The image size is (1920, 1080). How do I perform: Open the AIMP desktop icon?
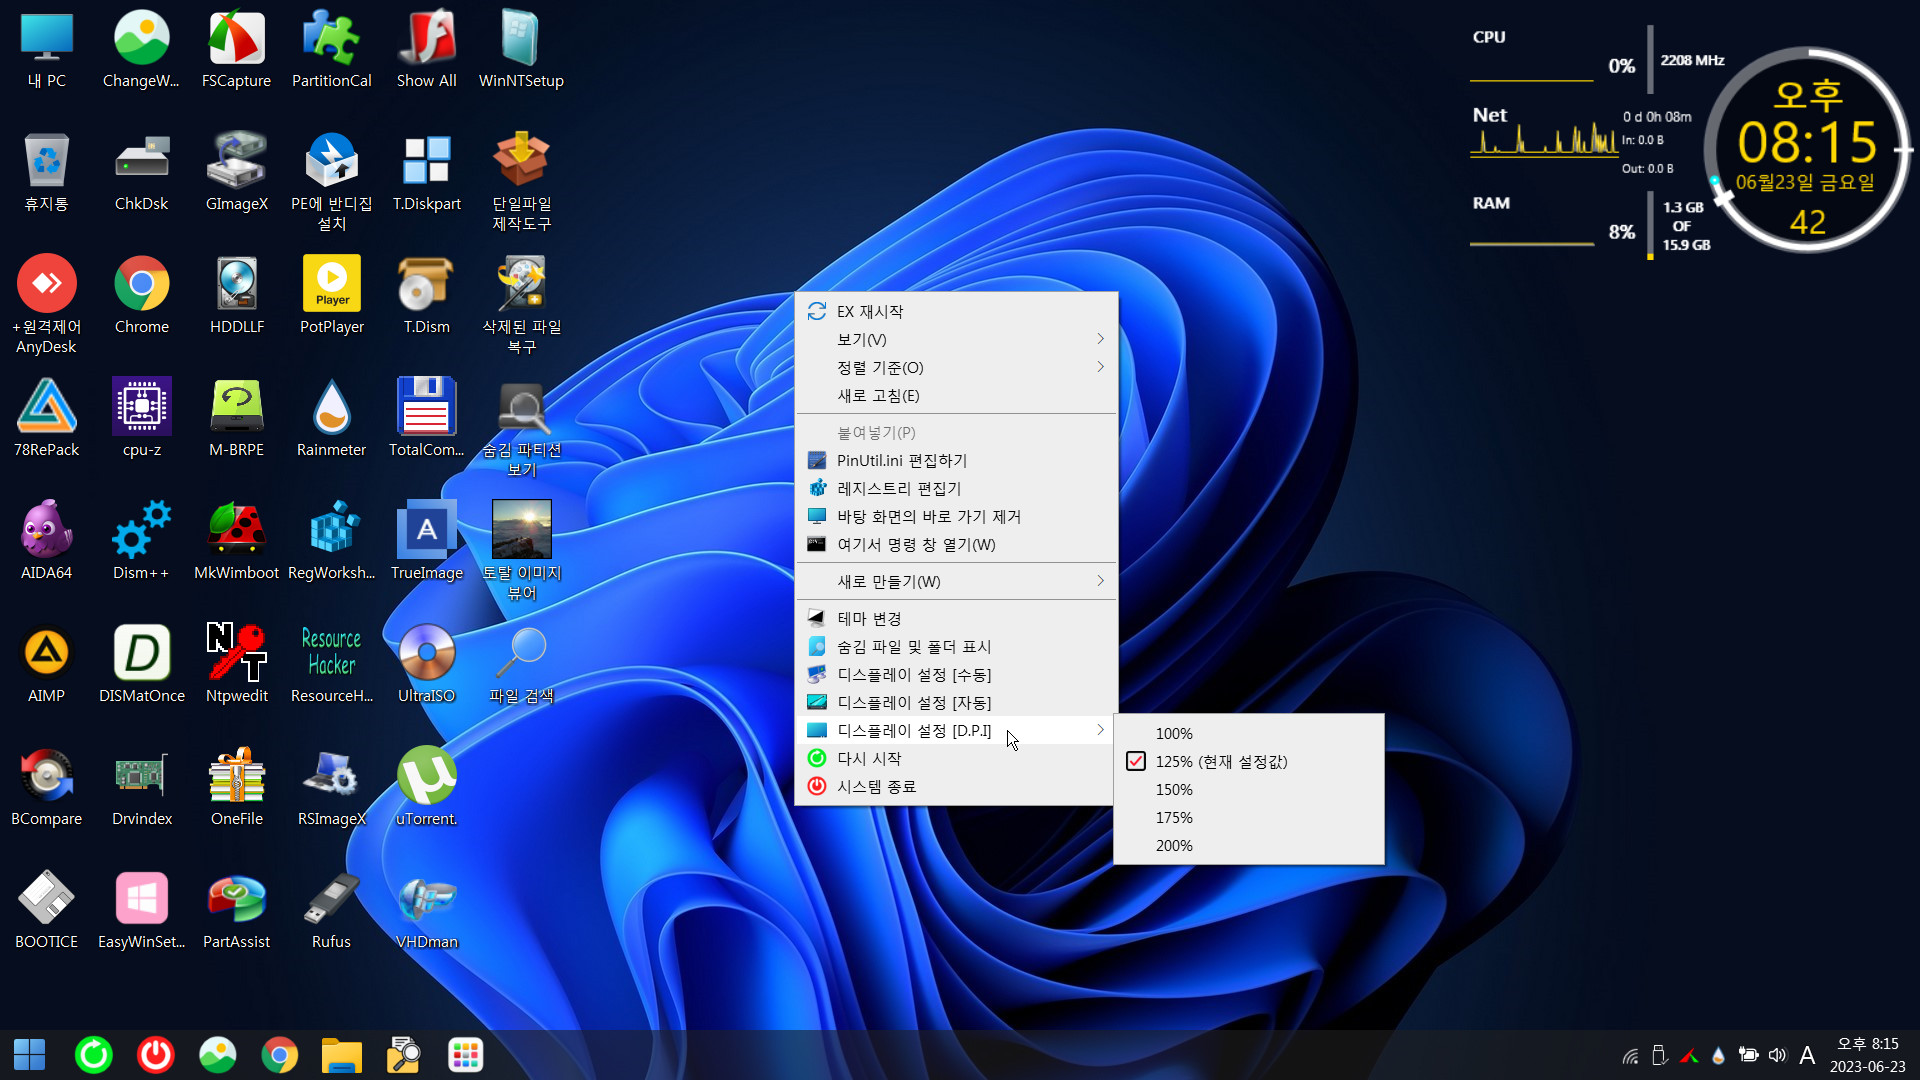[46, 665]
